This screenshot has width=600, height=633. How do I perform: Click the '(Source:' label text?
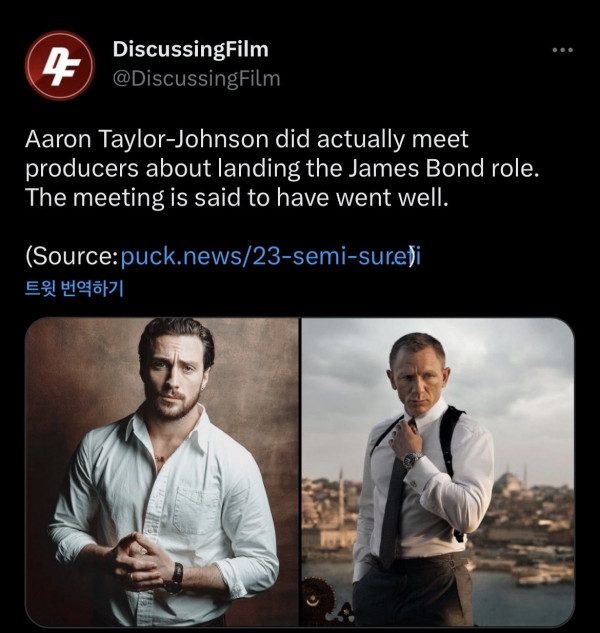(x=71, y=256)
